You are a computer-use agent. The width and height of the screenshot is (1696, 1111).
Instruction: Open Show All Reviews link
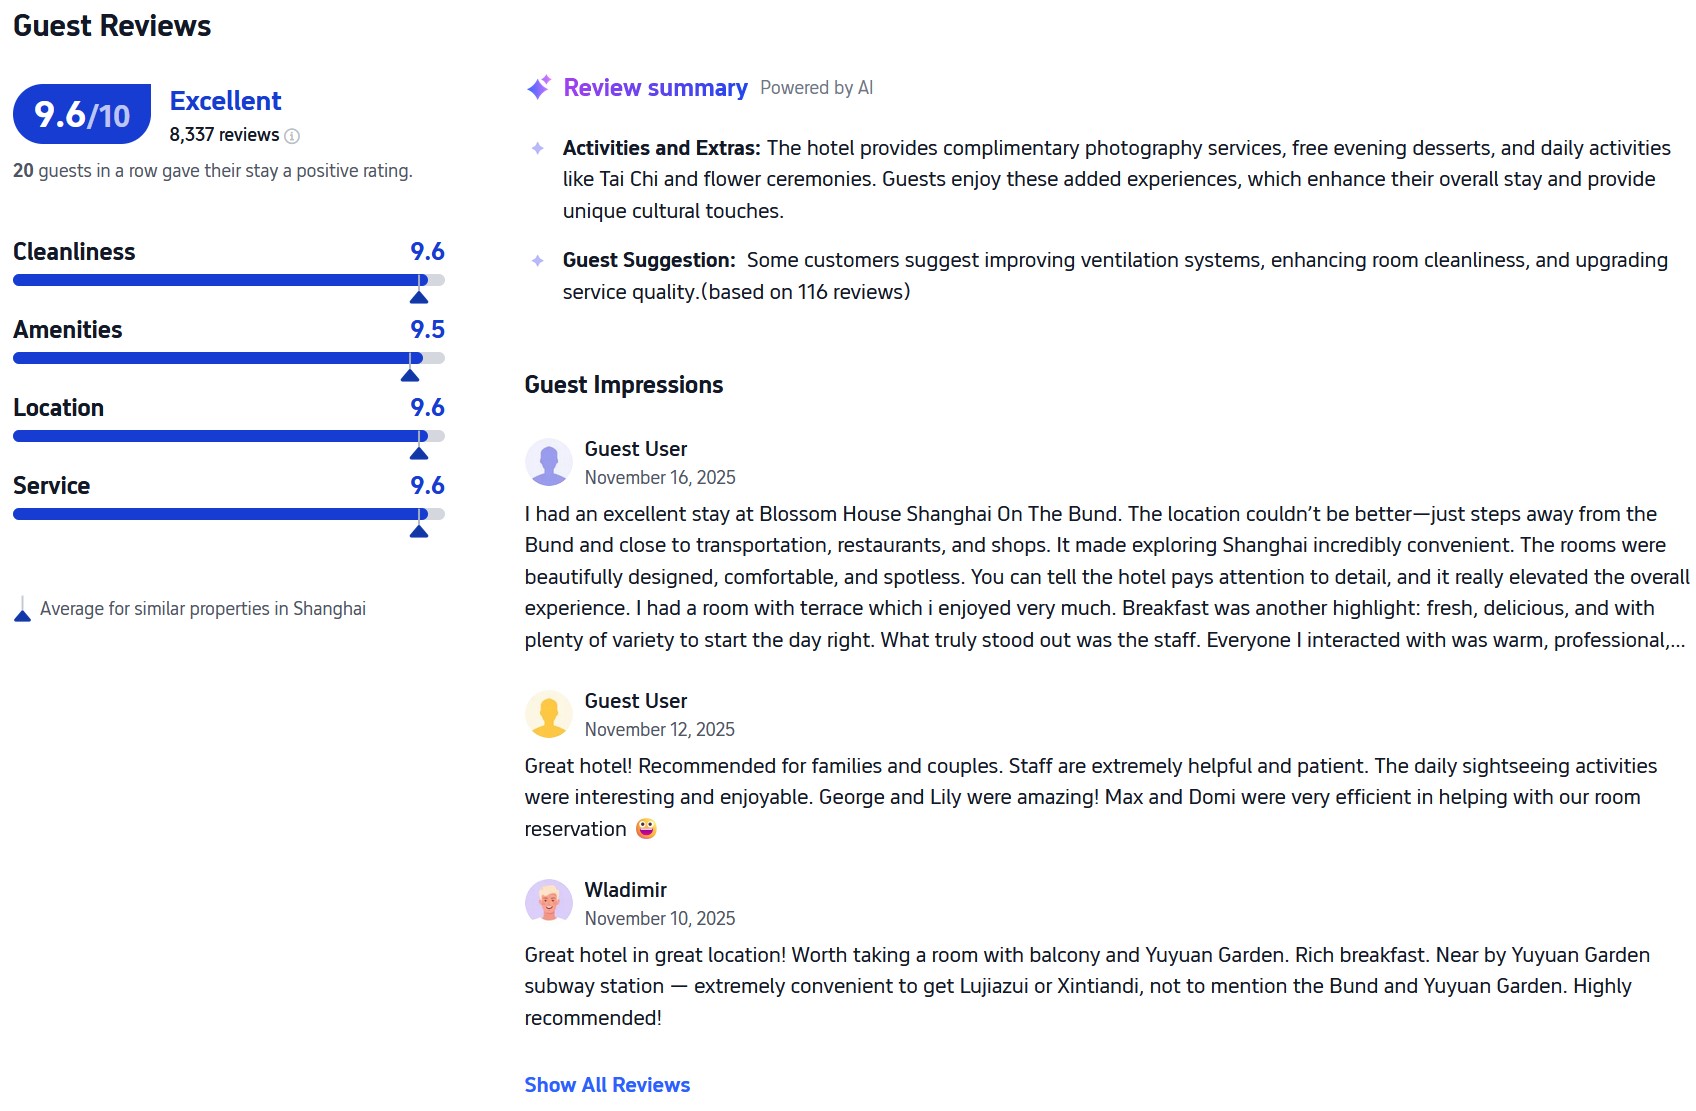point(607,1085)
